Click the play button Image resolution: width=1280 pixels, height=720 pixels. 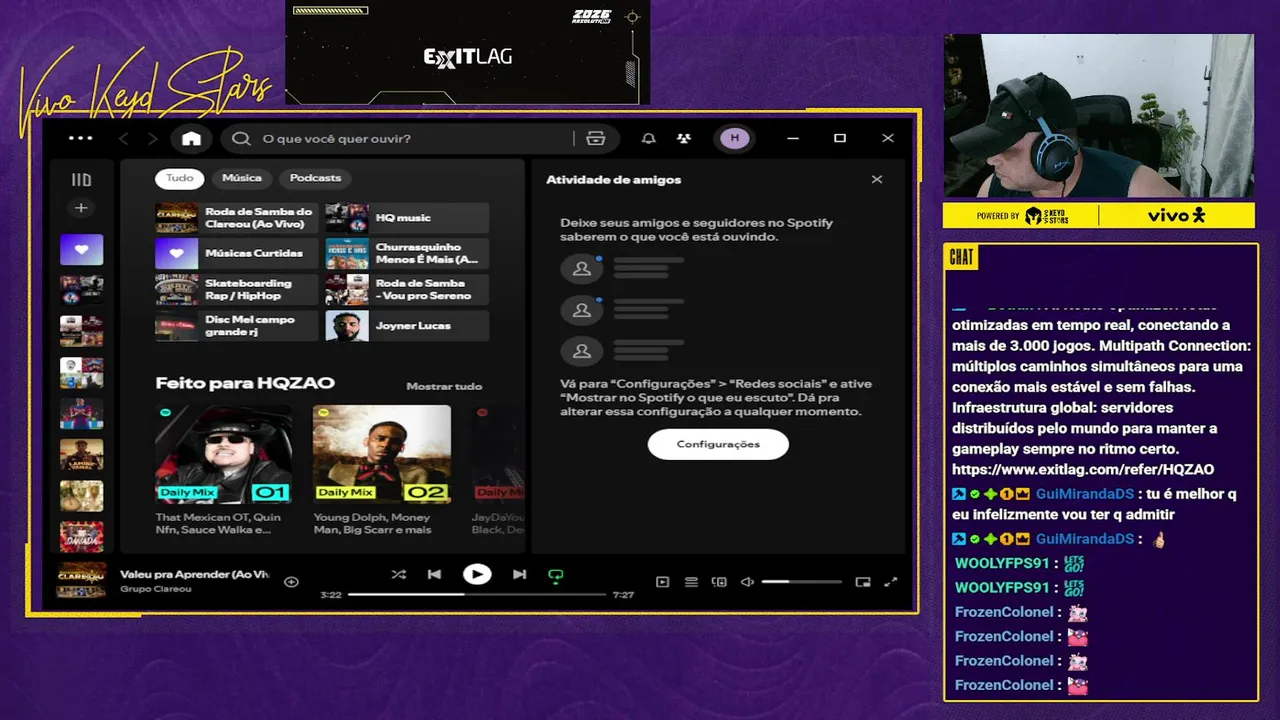coord(477,575)
